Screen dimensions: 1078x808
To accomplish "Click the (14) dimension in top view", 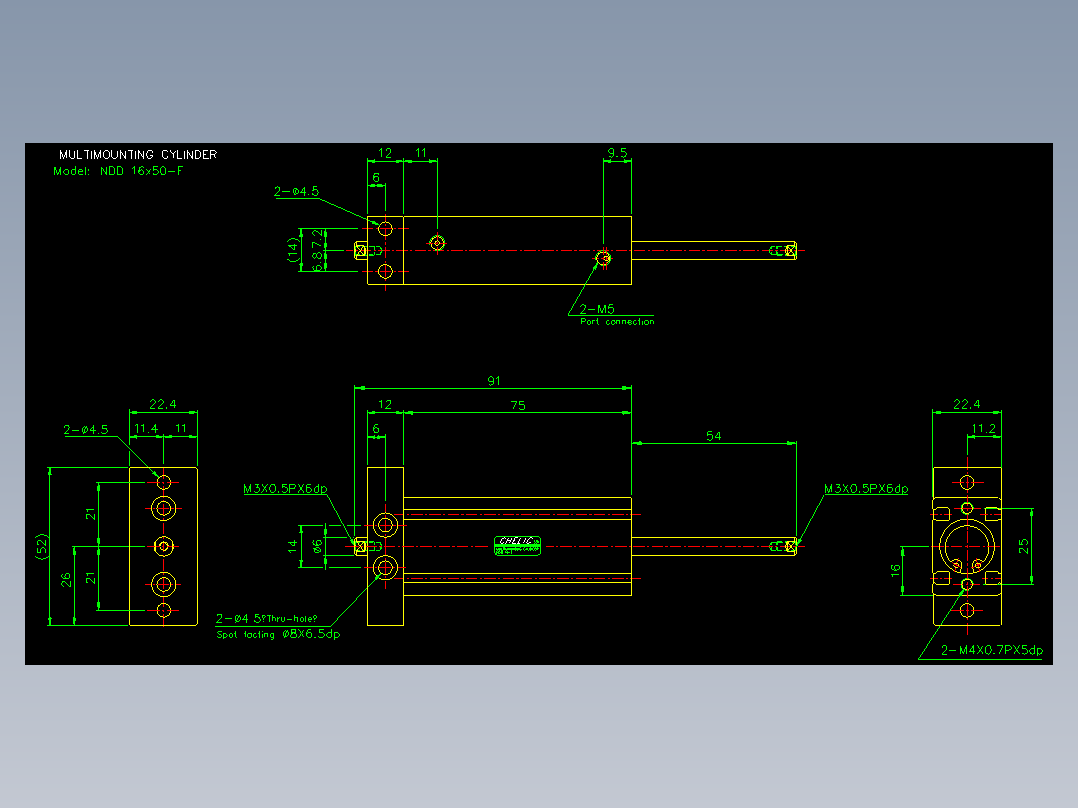I will (294, 250).
